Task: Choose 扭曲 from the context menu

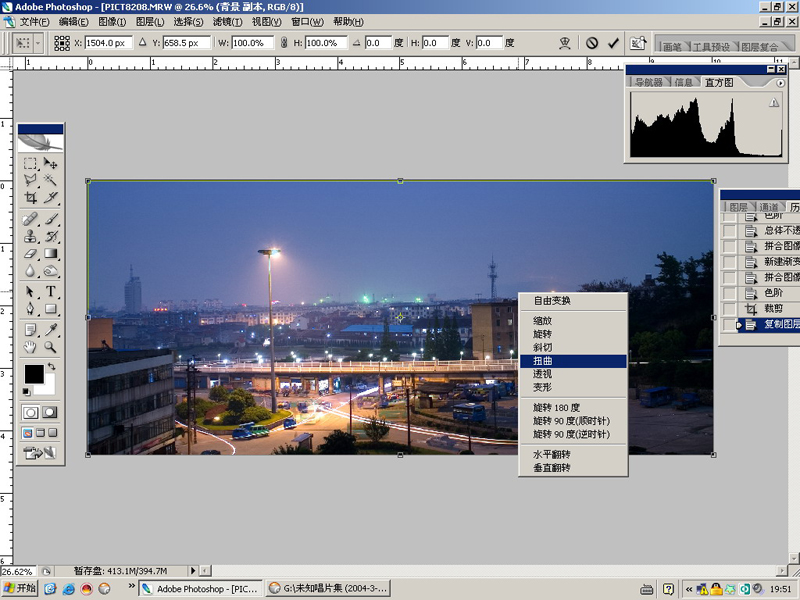Action: click(573, 361)
